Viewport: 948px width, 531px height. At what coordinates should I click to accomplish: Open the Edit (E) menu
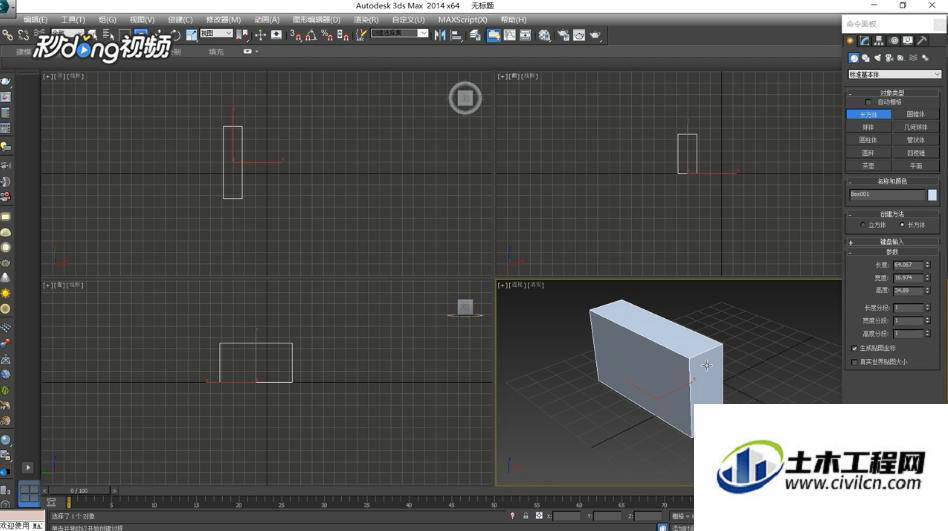tap(35, 20)
